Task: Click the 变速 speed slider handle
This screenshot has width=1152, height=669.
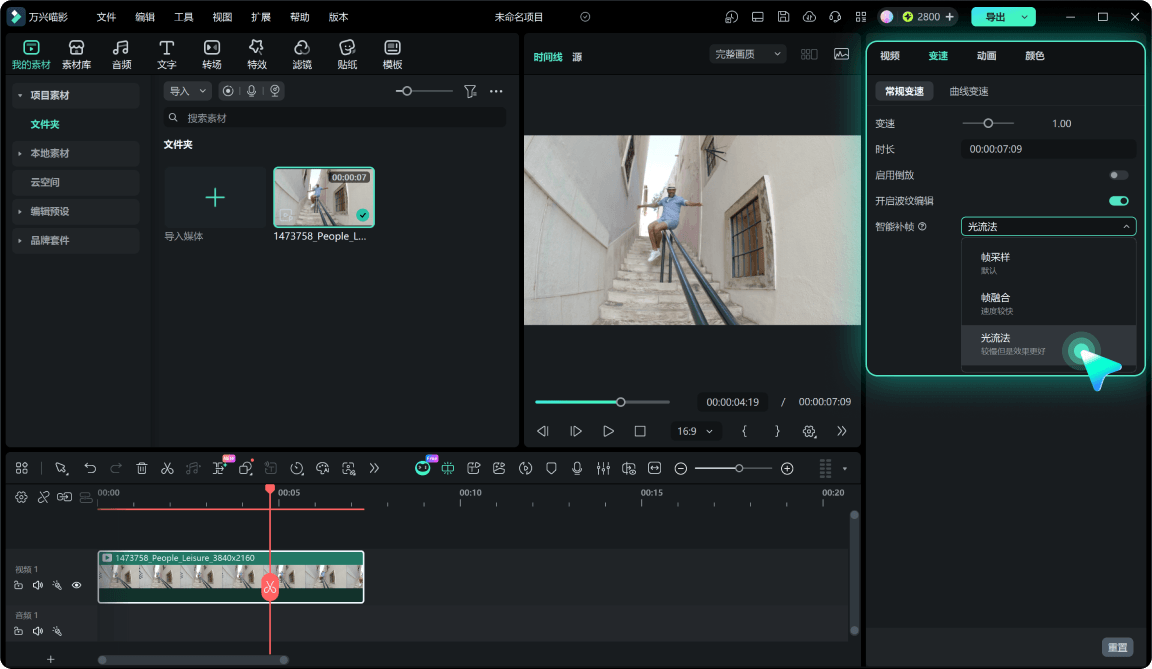Action: point(988,123)
